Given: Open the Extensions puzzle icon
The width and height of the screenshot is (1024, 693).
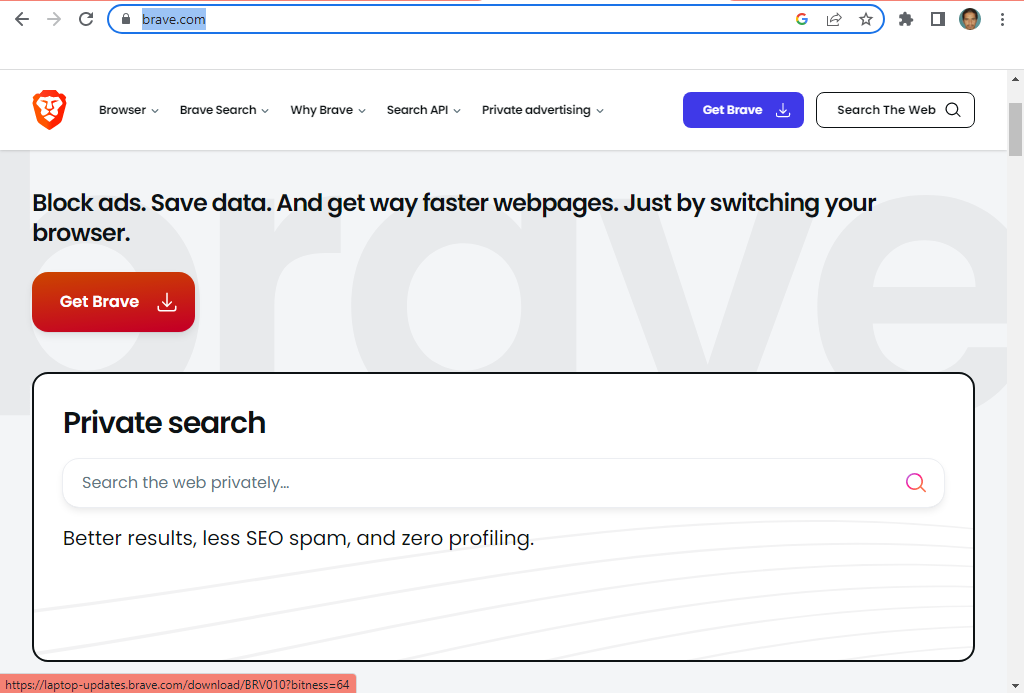Looking at the screenshot, I should click(906, 19).
